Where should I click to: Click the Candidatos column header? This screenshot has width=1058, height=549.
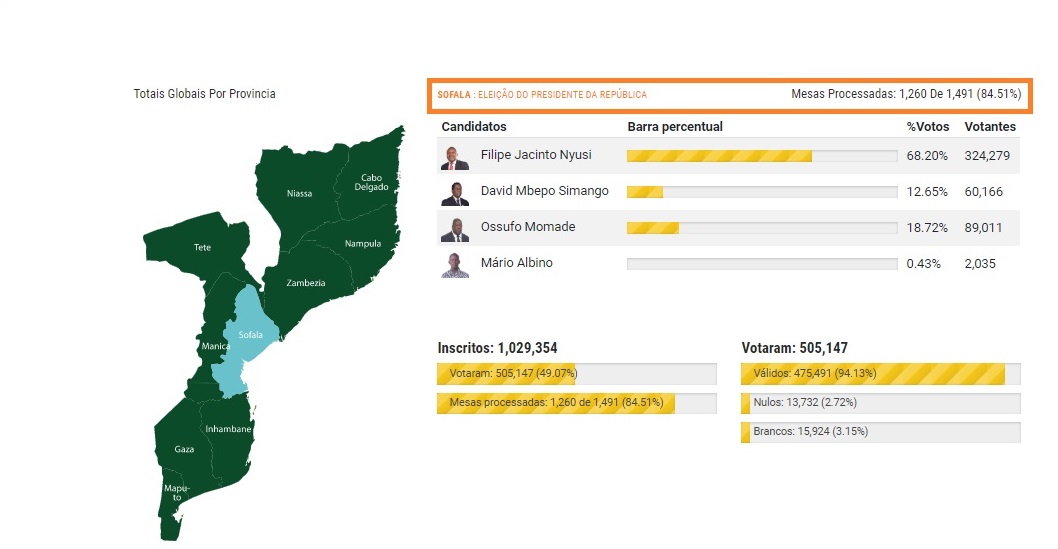pyautogui.click(x=474, y=127)
